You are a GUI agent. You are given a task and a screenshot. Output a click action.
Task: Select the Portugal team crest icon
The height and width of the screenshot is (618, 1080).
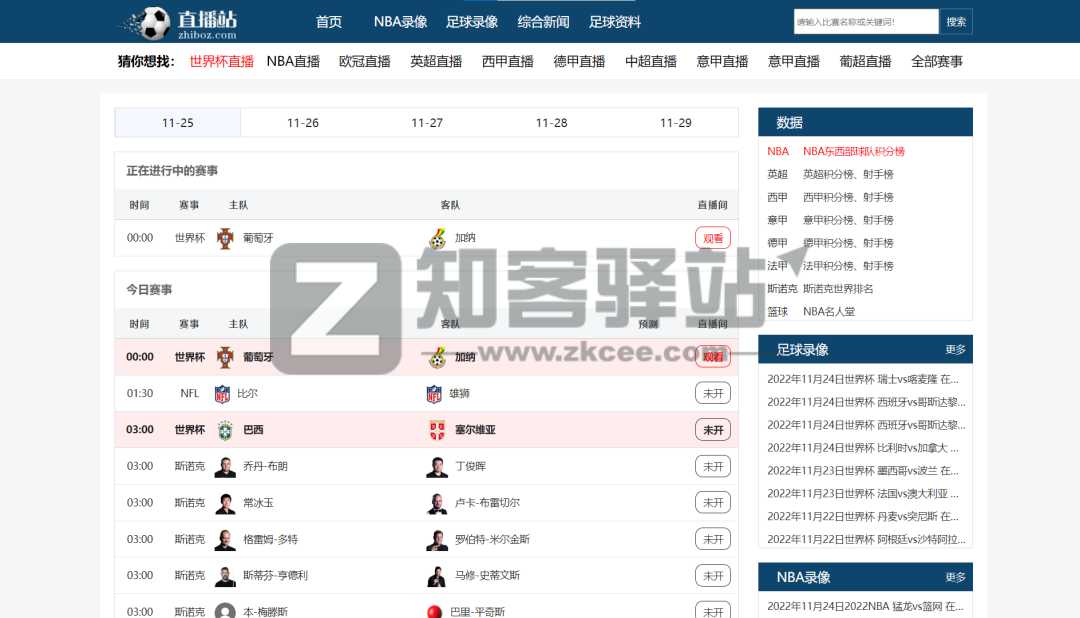(x=225, y=237)
